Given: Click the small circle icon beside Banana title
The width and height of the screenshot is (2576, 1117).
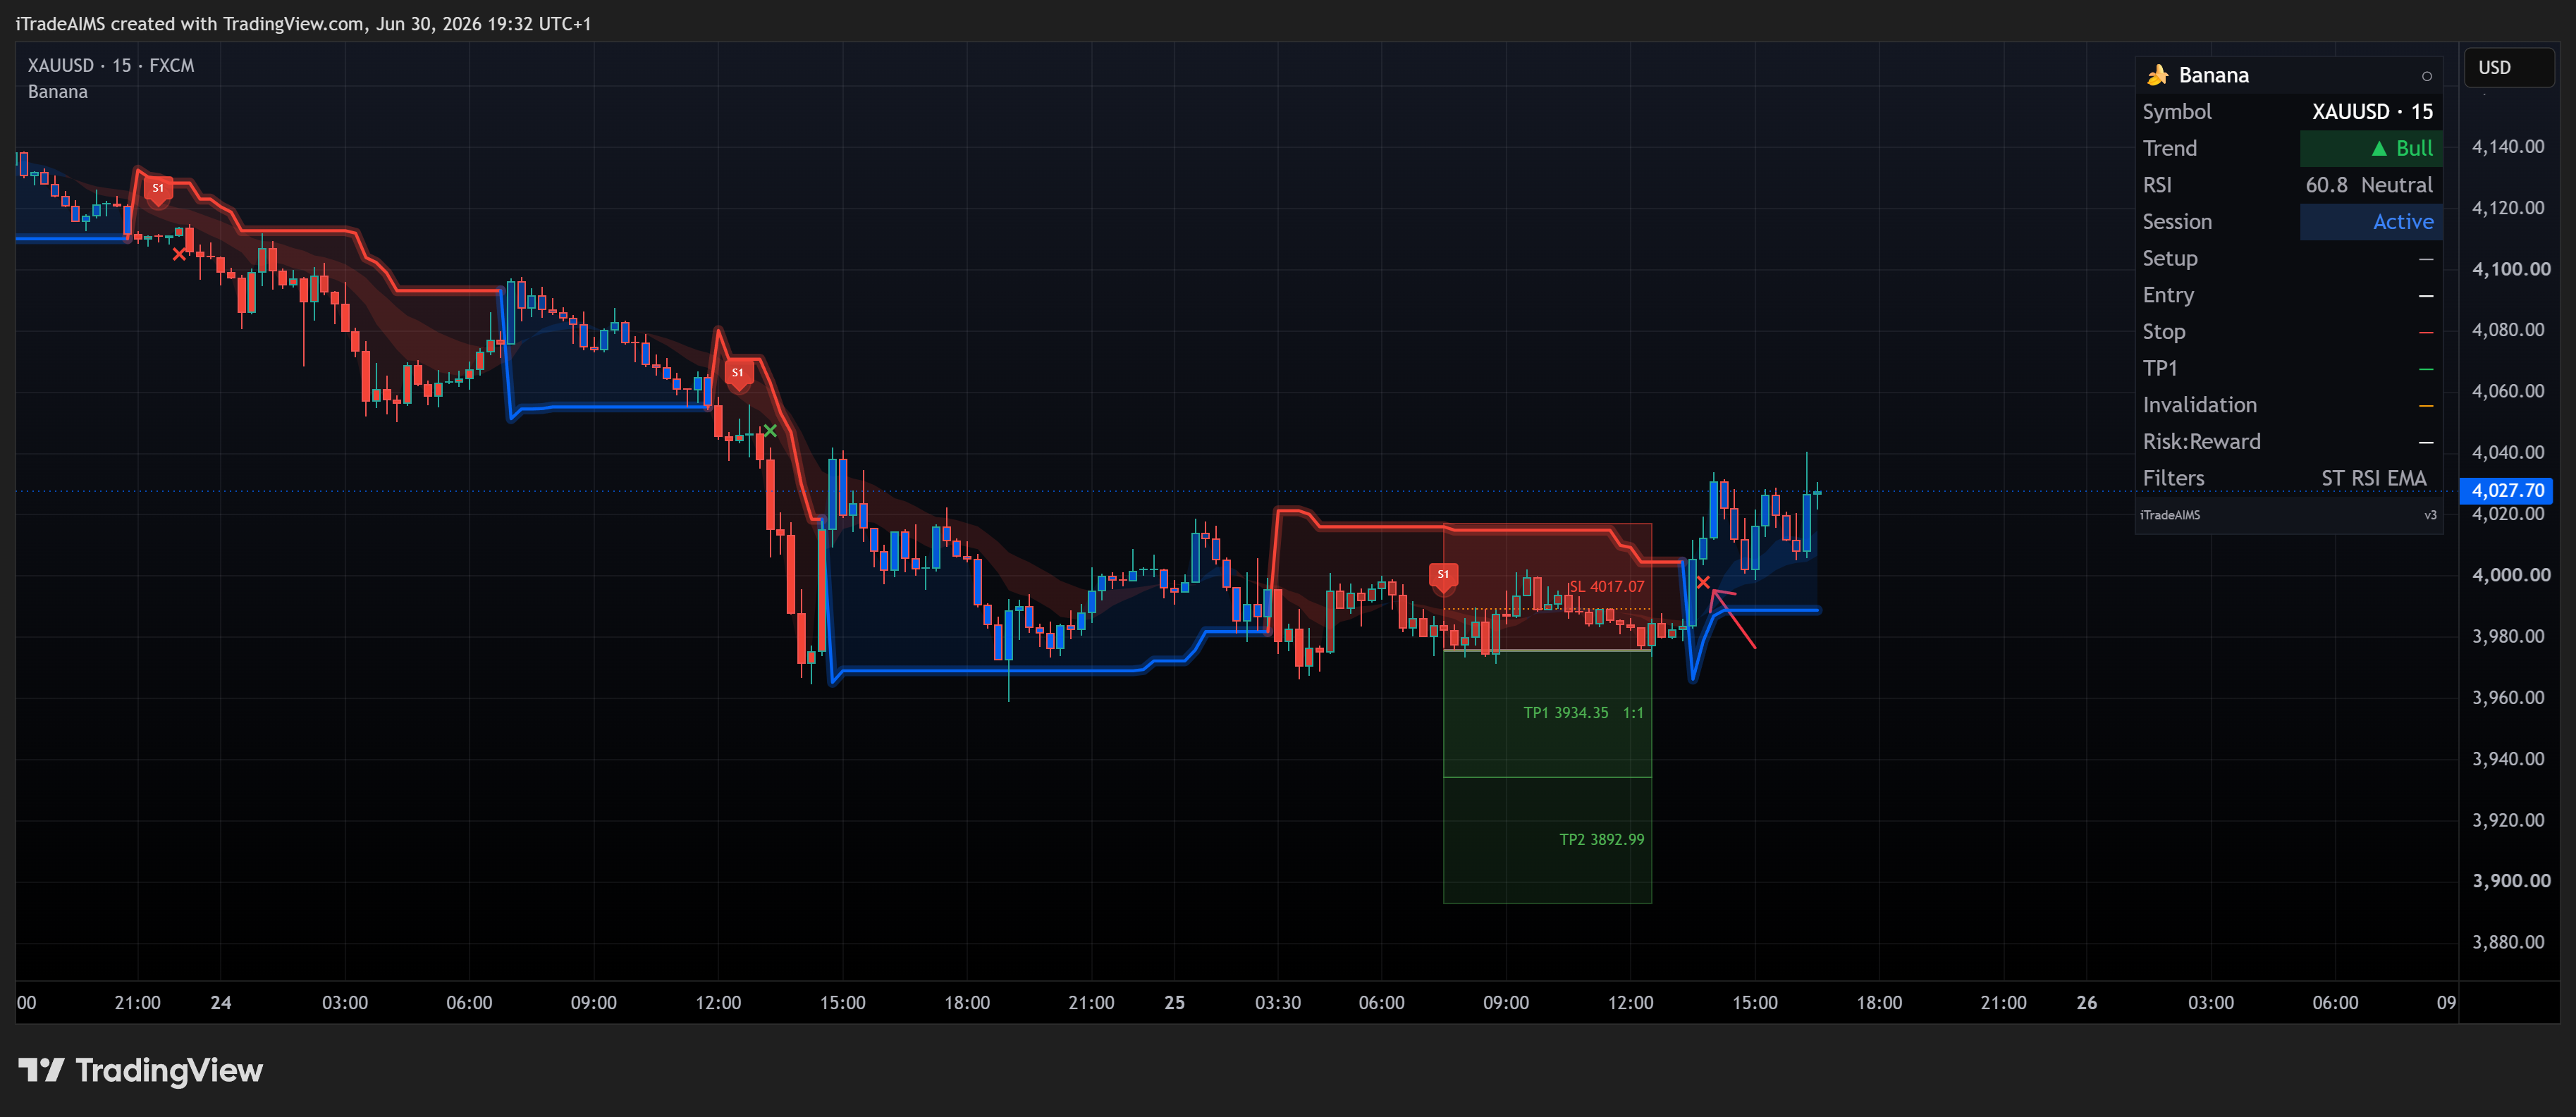Looking at the screenshot, I should (2426, 76).
